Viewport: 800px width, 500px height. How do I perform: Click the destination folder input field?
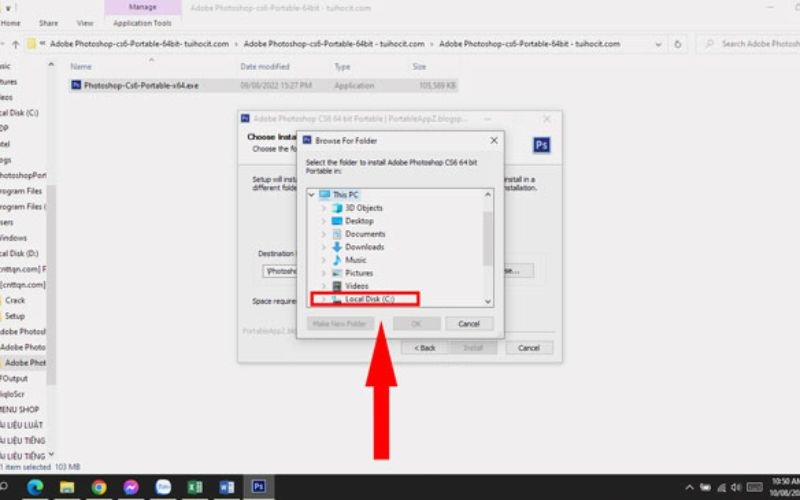(x=280, y=271)
